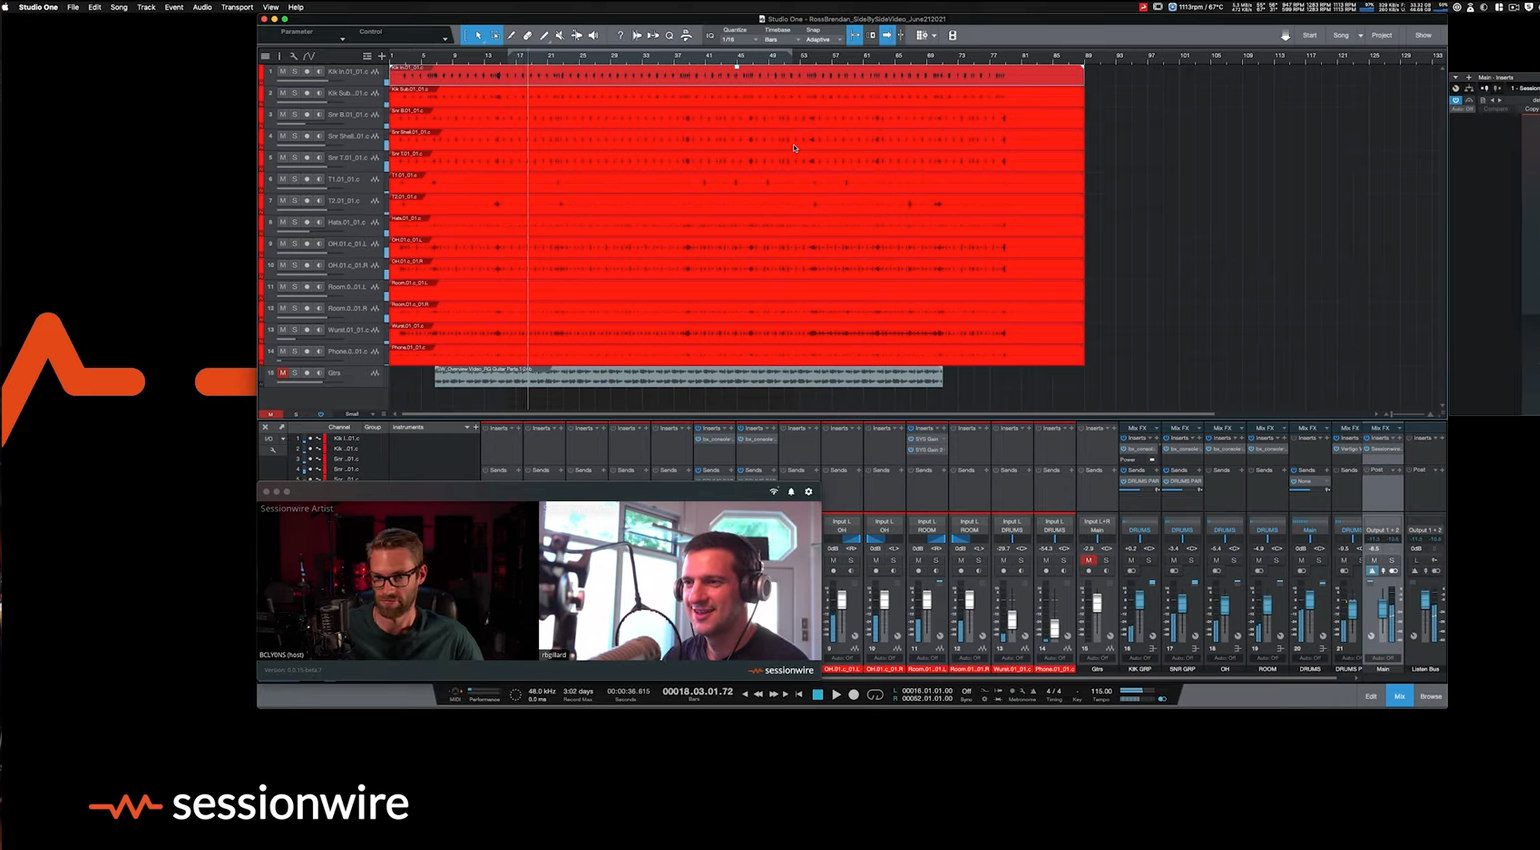Click the Sessionwire notification bell icon
1540x850 pixels.
tap(791, 492)
